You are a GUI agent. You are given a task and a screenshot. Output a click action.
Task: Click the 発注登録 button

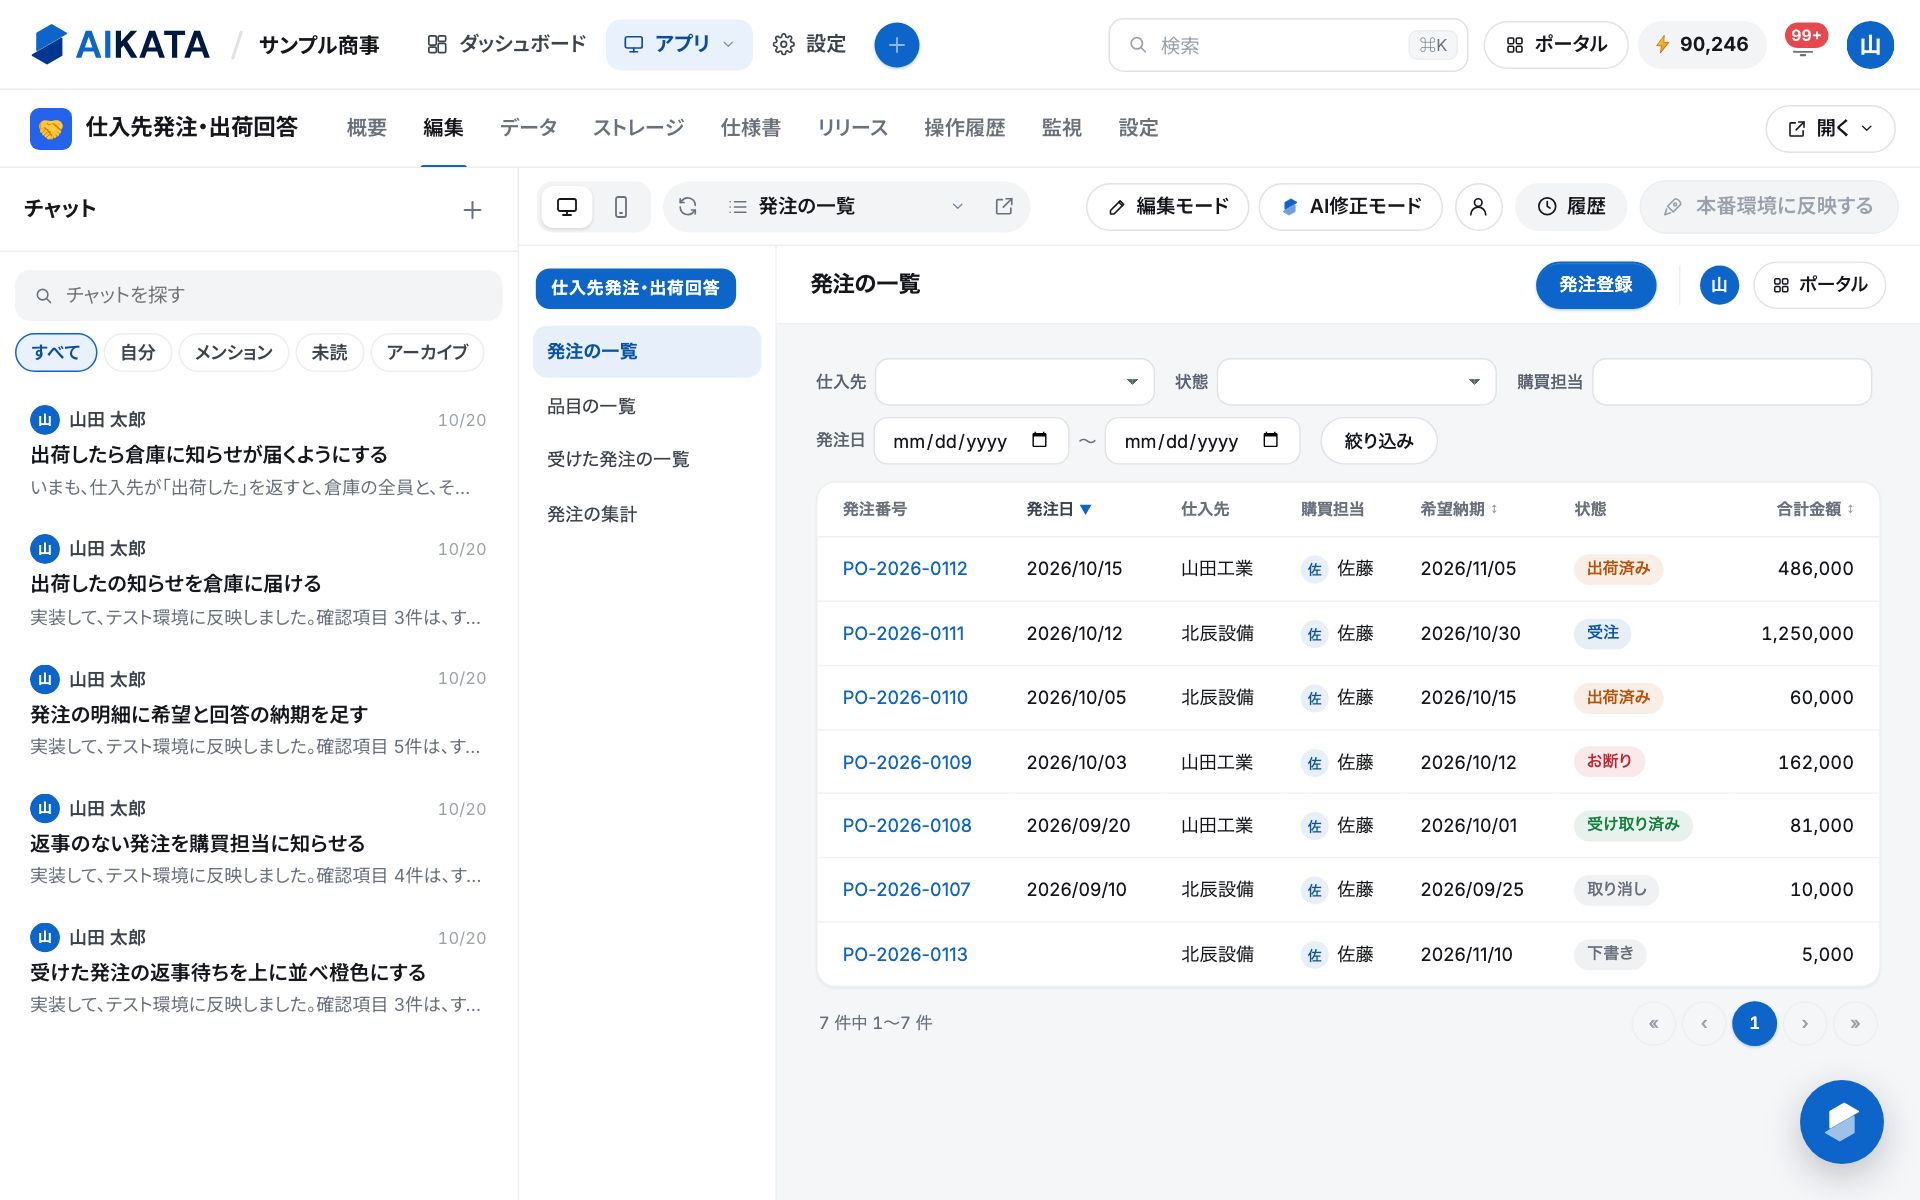pos(1596,285)
